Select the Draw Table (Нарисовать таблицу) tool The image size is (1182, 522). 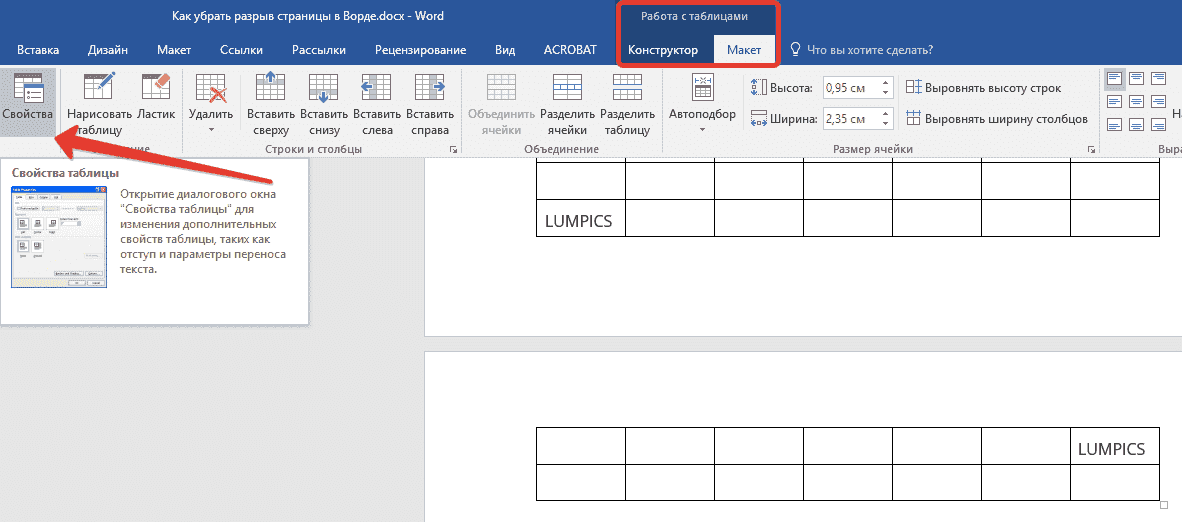(x=98, y=103)
